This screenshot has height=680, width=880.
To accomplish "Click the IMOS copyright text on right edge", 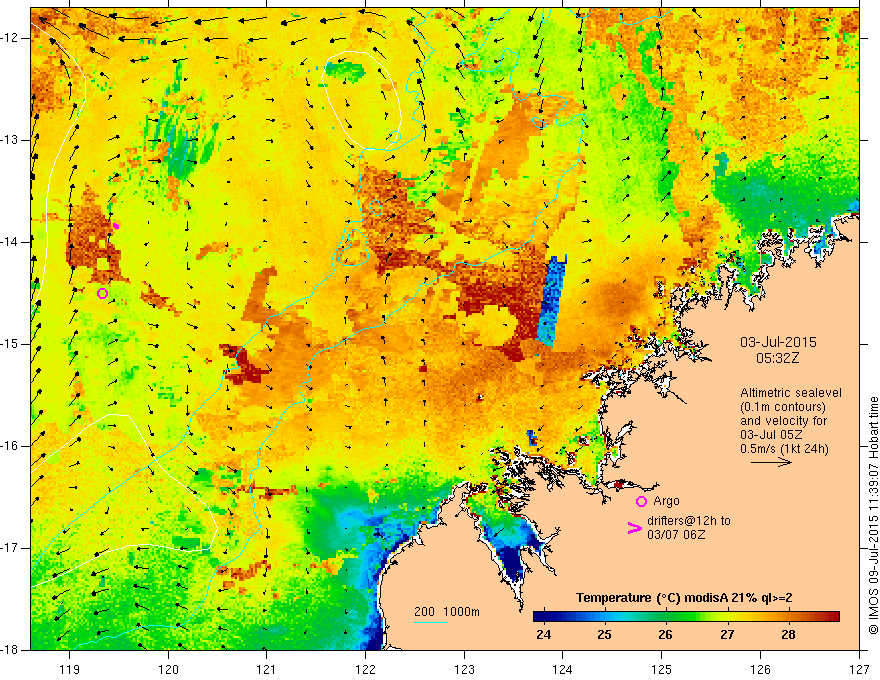I will 873,516.
